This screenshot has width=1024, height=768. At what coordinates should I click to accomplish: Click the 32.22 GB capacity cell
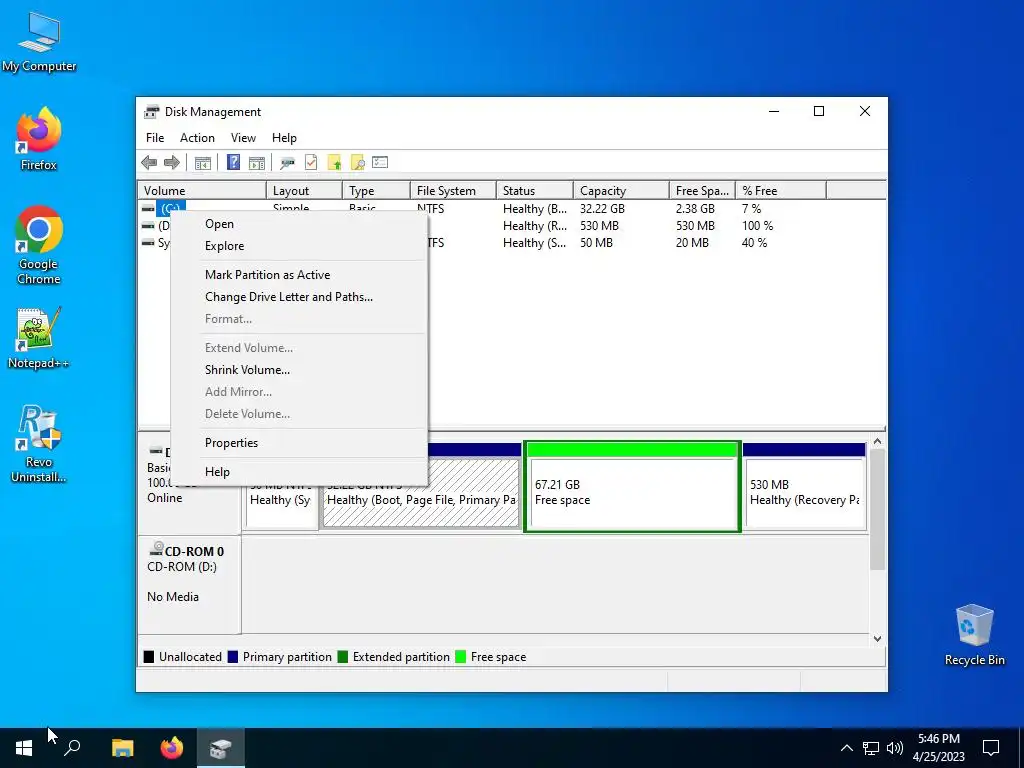[x=602, y=209]
